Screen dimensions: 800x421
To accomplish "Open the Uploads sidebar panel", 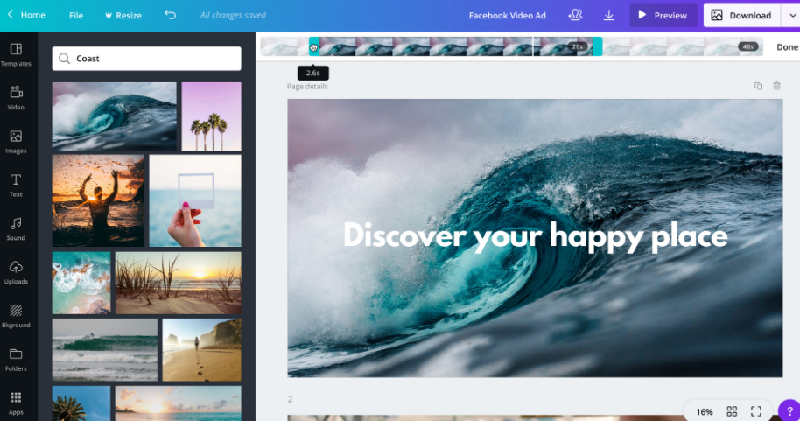I will (x=16, y=272).
